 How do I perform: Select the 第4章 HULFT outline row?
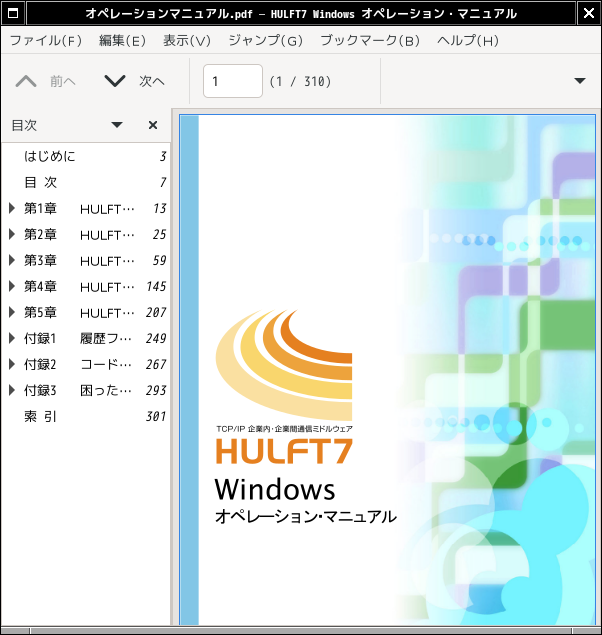(86, 286)
